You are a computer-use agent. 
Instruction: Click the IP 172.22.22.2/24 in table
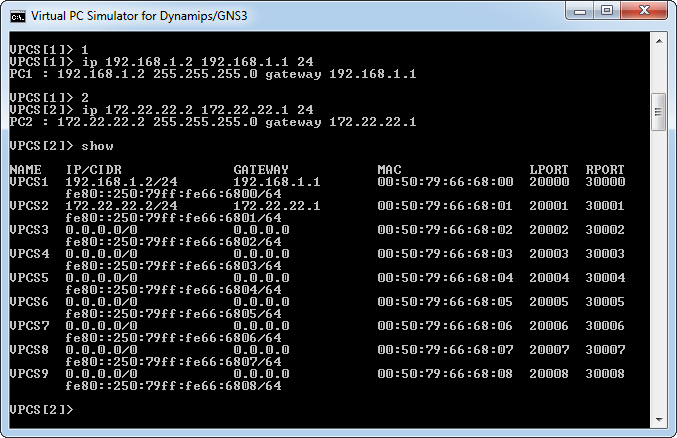pos(121,206)
